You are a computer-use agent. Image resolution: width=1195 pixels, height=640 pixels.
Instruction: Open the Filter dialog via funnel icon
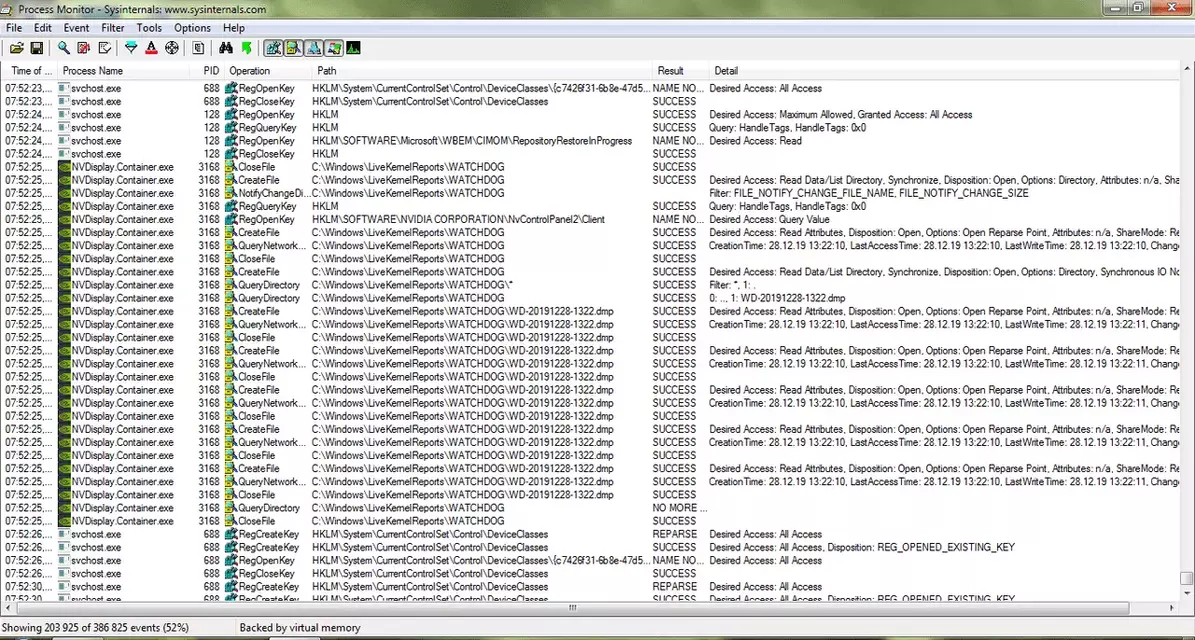[x=131, y=48]
